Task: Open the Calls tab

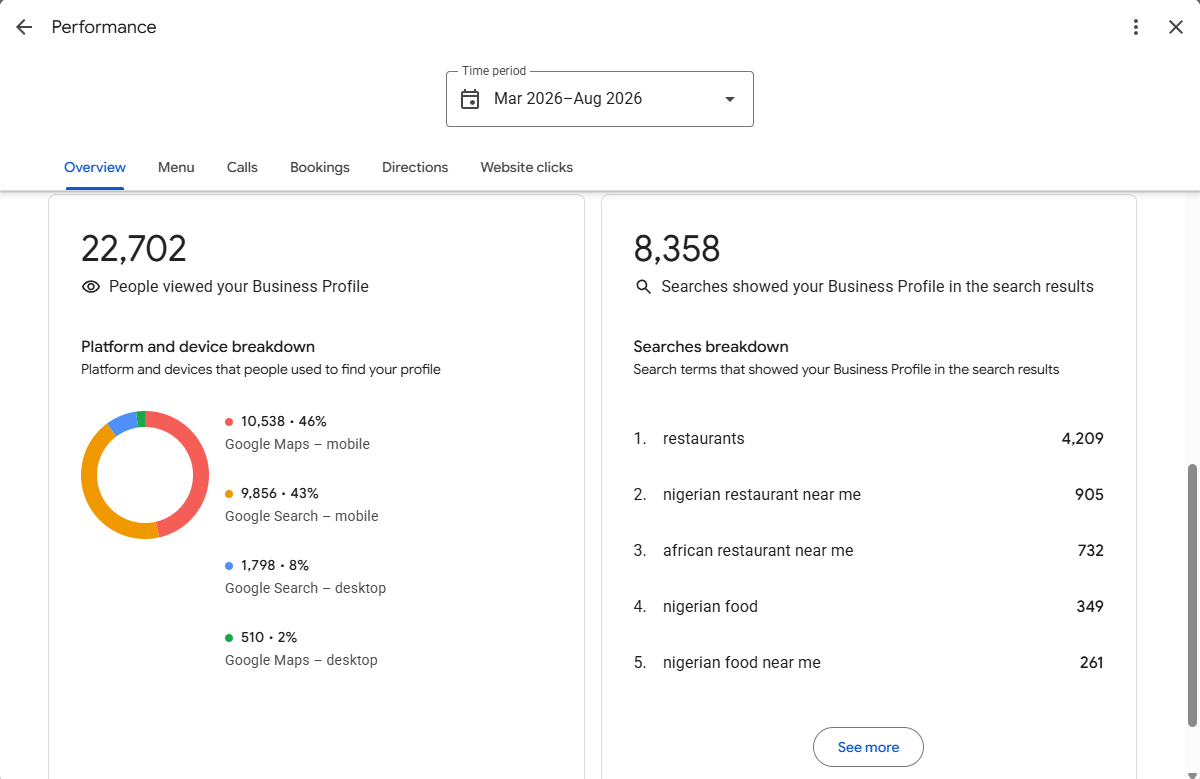Action: [x=242, y=167]
